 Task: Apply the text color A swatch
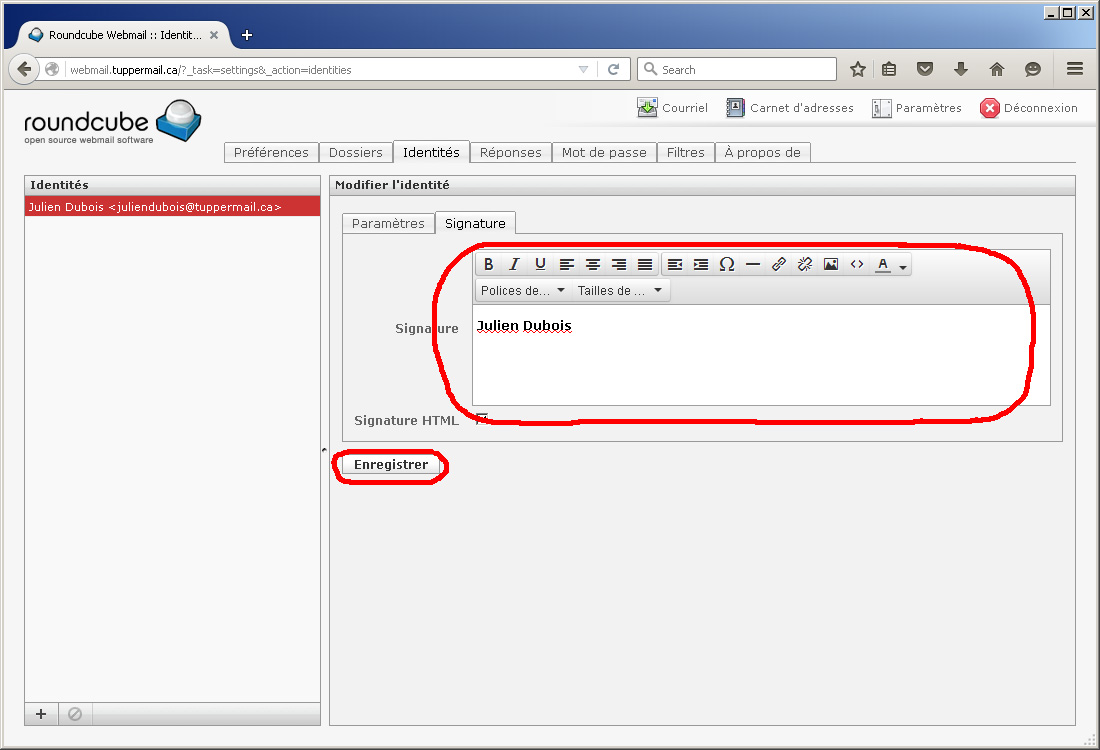pyautogui.click(x=883, y=265)
